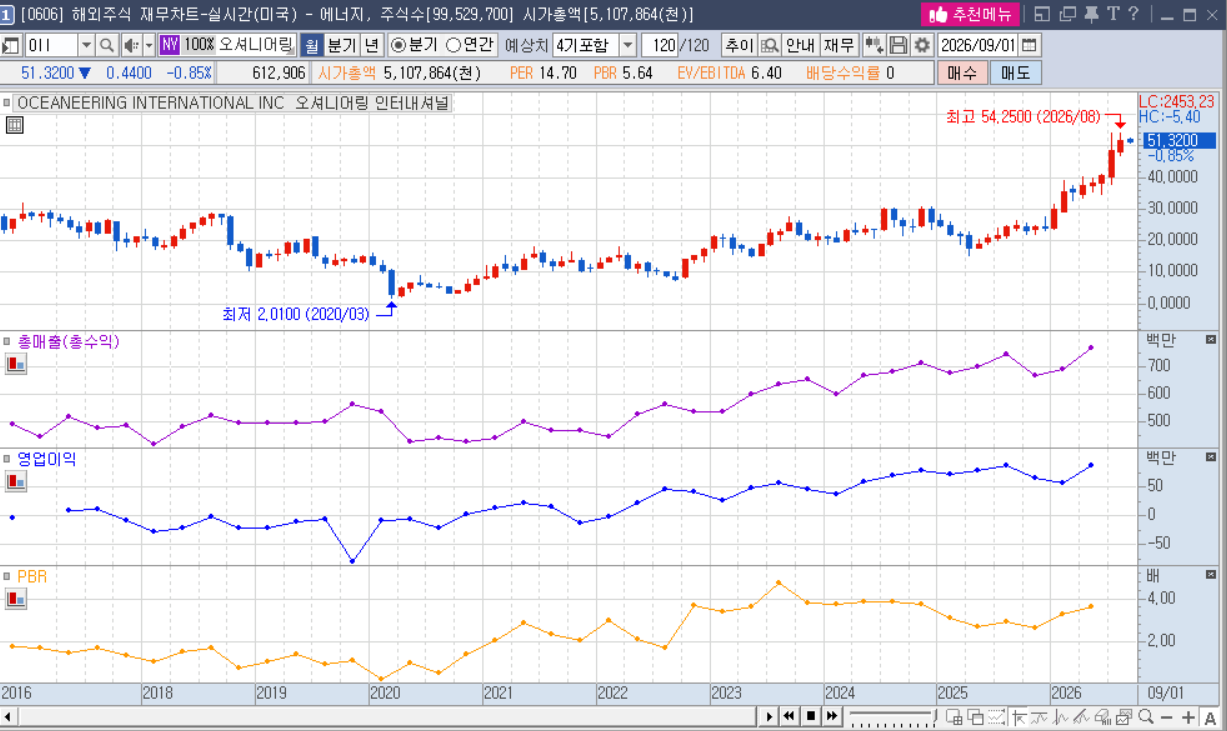
Task: Click the date field 2026/09/01
Action: pyautogui.click(x=977, y=45)
